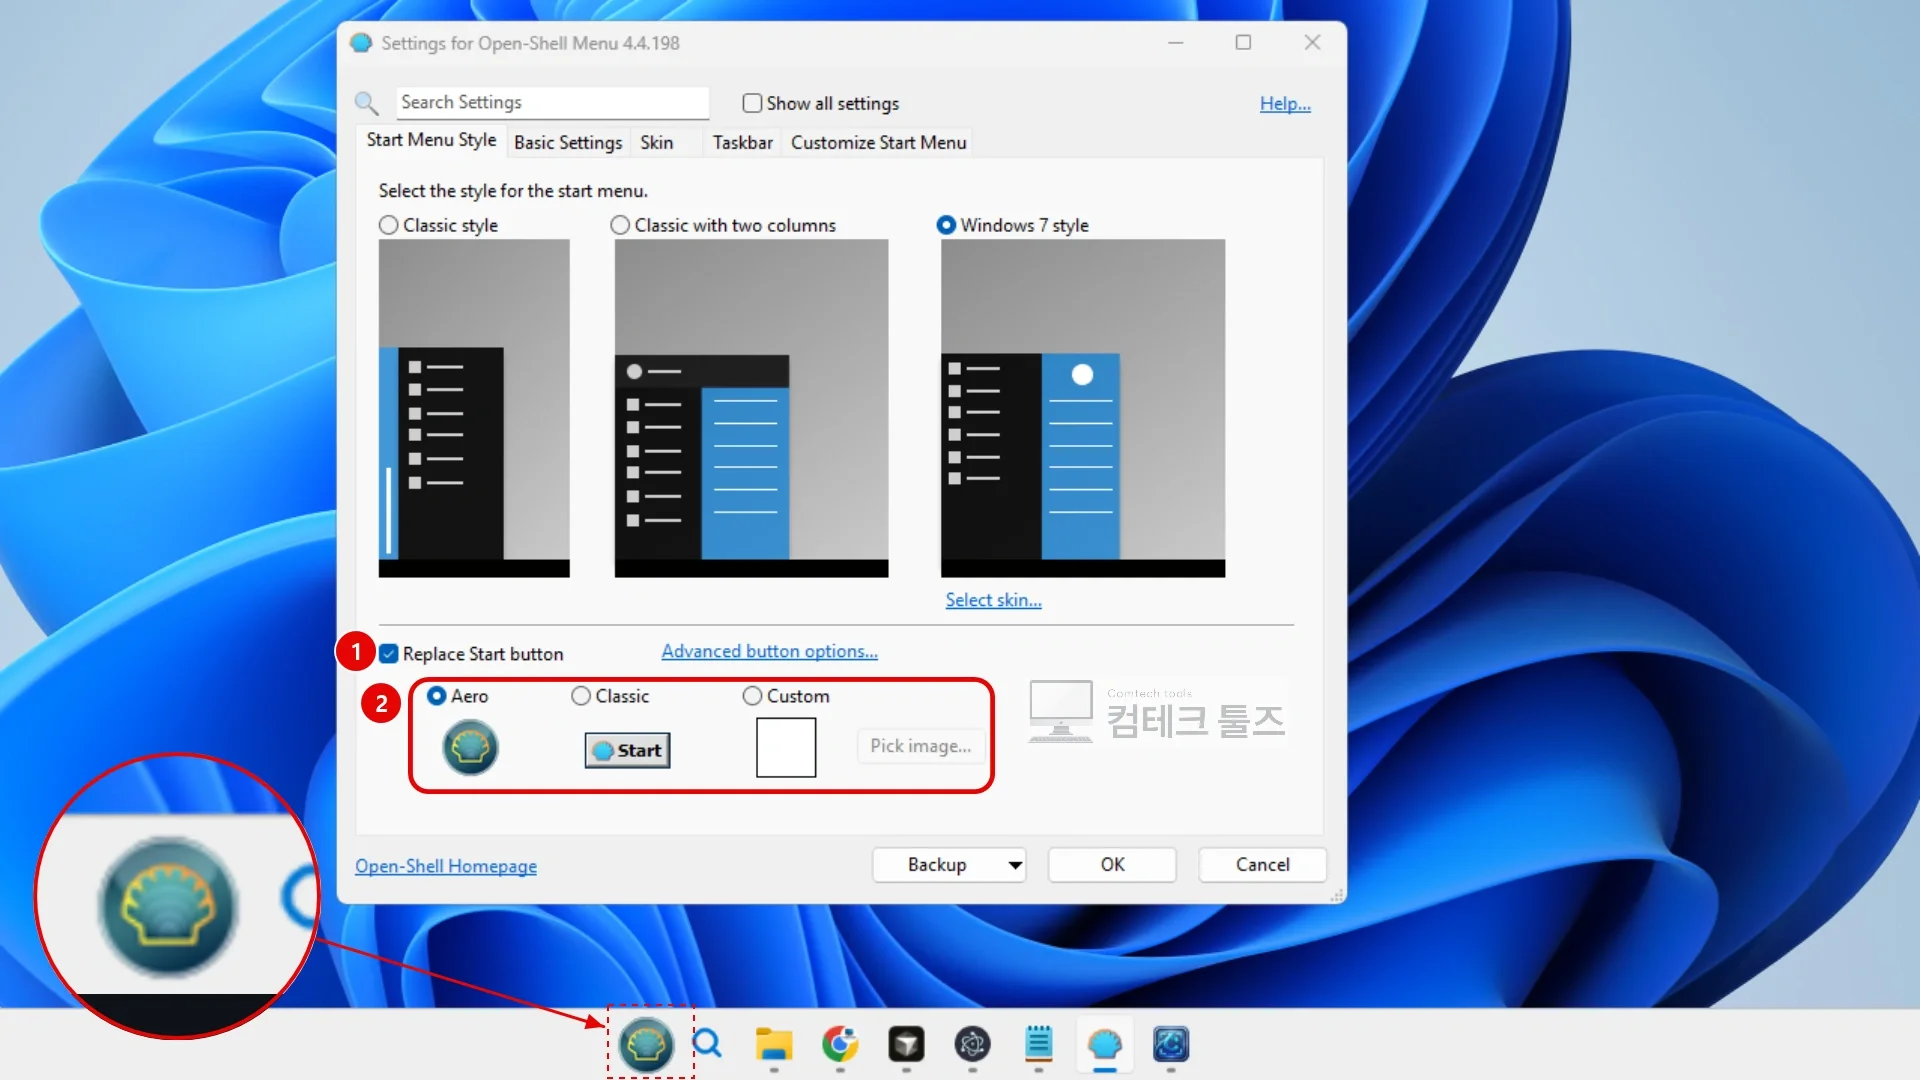The image size is (1920, 1080).
Task: Open Advanced button options link
Action: [x=769, y=651]
